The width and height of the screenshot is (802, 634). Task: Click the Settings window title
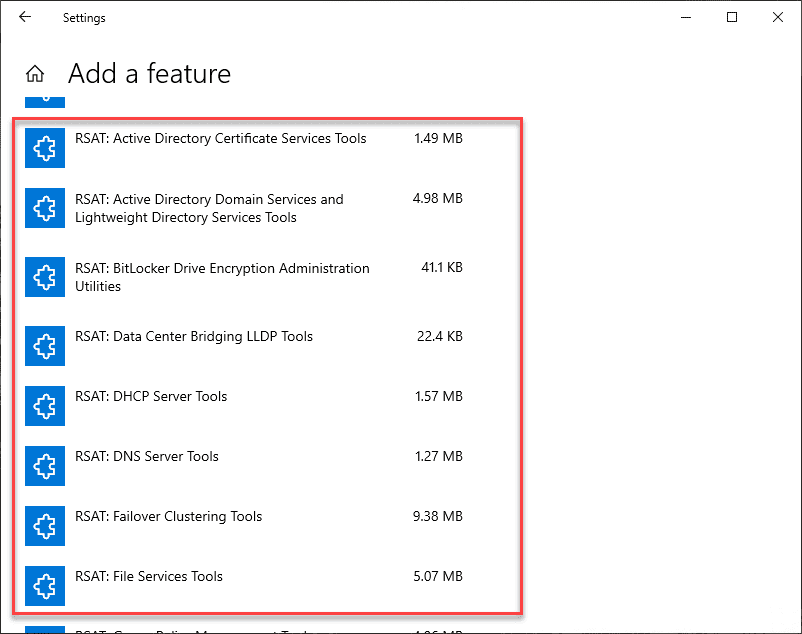[x=84, y=18]
